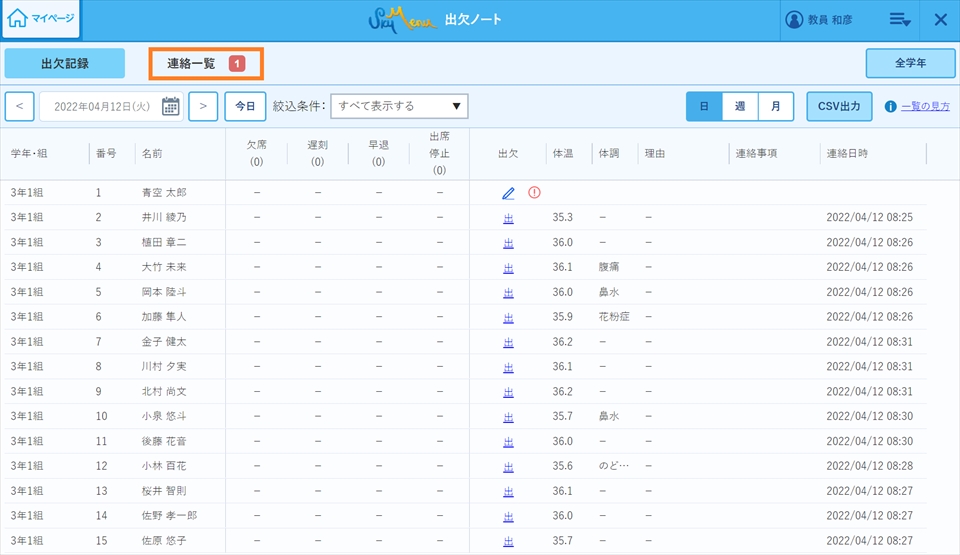Viewport: 960px width, 555px height.
Task: Go to the previous day arrow
Action: coord(20,106)
